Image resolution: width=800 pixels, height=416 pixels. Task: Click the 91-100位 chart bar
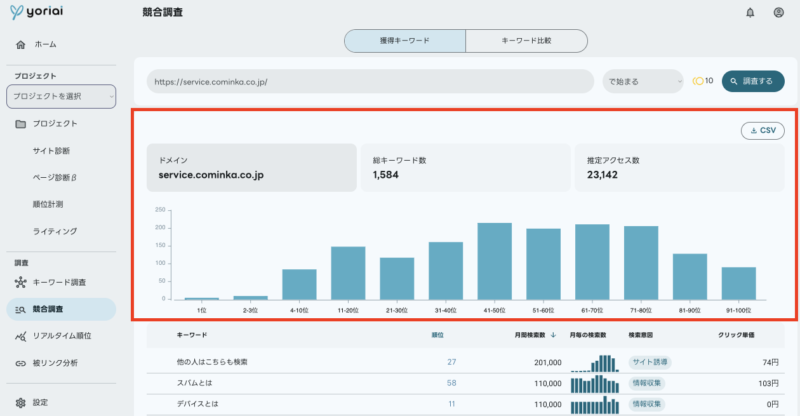(739, 283)
